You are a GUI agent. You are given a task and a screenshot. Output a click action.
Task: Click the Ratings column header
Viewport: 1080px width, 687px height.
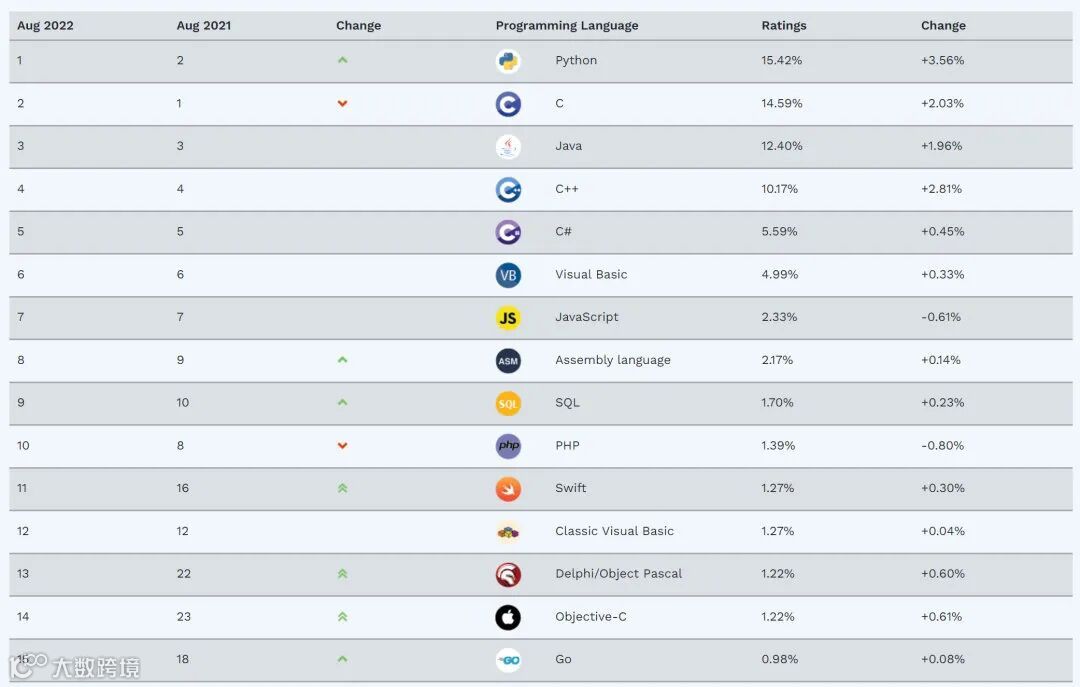[783, 26]
